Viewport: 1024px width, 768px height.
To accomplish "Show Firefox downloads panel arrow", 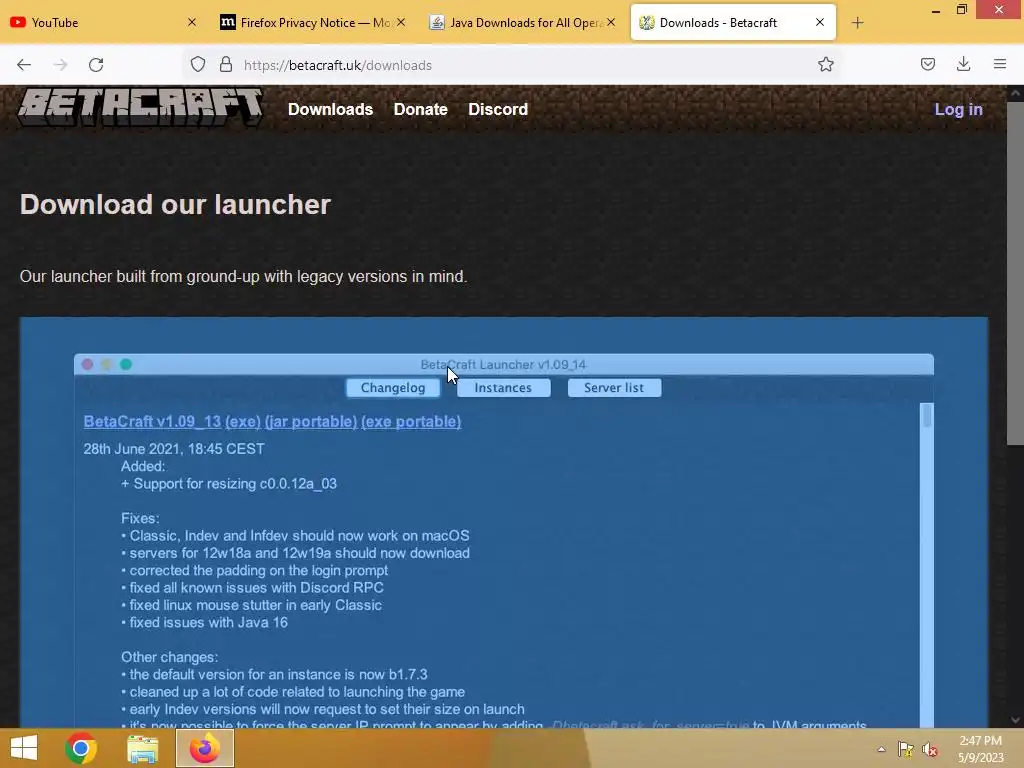I will coord(963,64).
